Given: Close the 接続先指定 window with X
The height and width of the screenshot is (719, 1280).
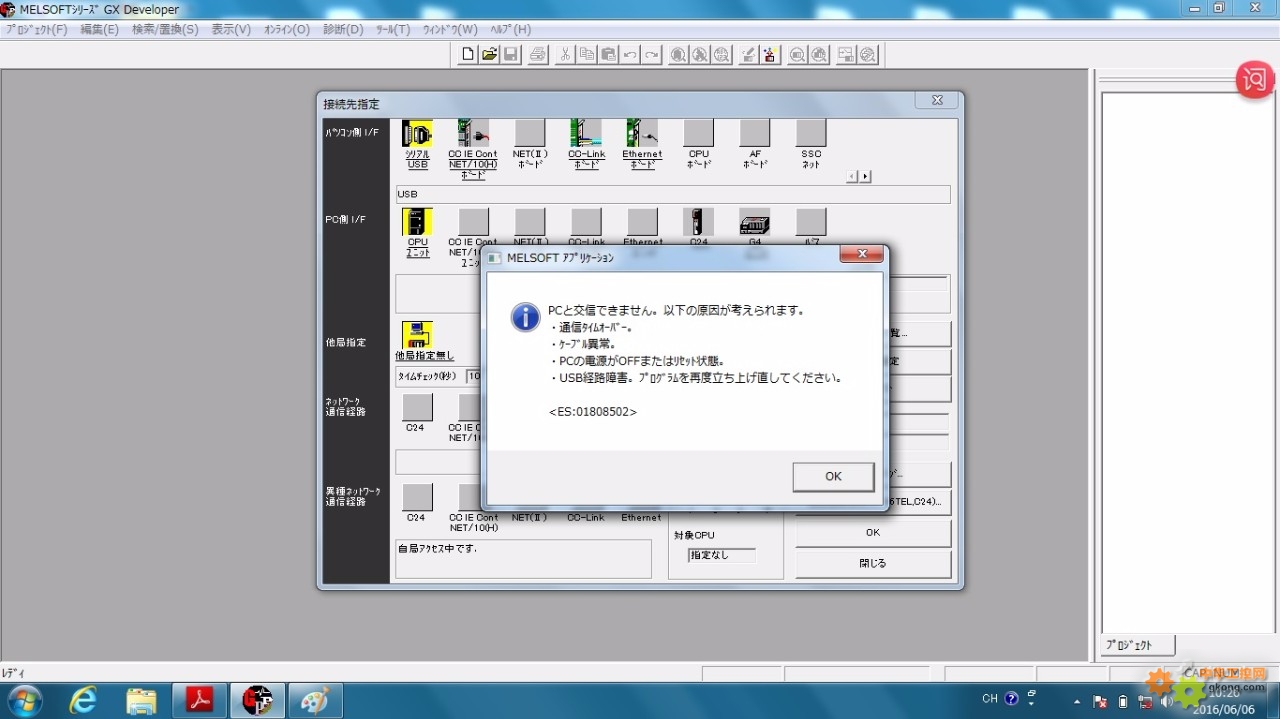Looking at the screenshot, I should click(x=937, y=101).
